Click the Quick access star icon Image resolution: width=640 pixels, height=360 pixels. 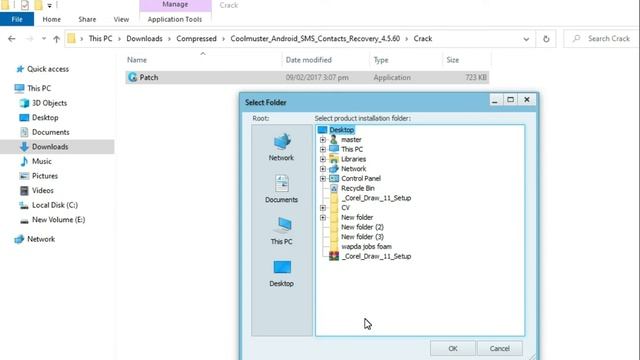20,69
